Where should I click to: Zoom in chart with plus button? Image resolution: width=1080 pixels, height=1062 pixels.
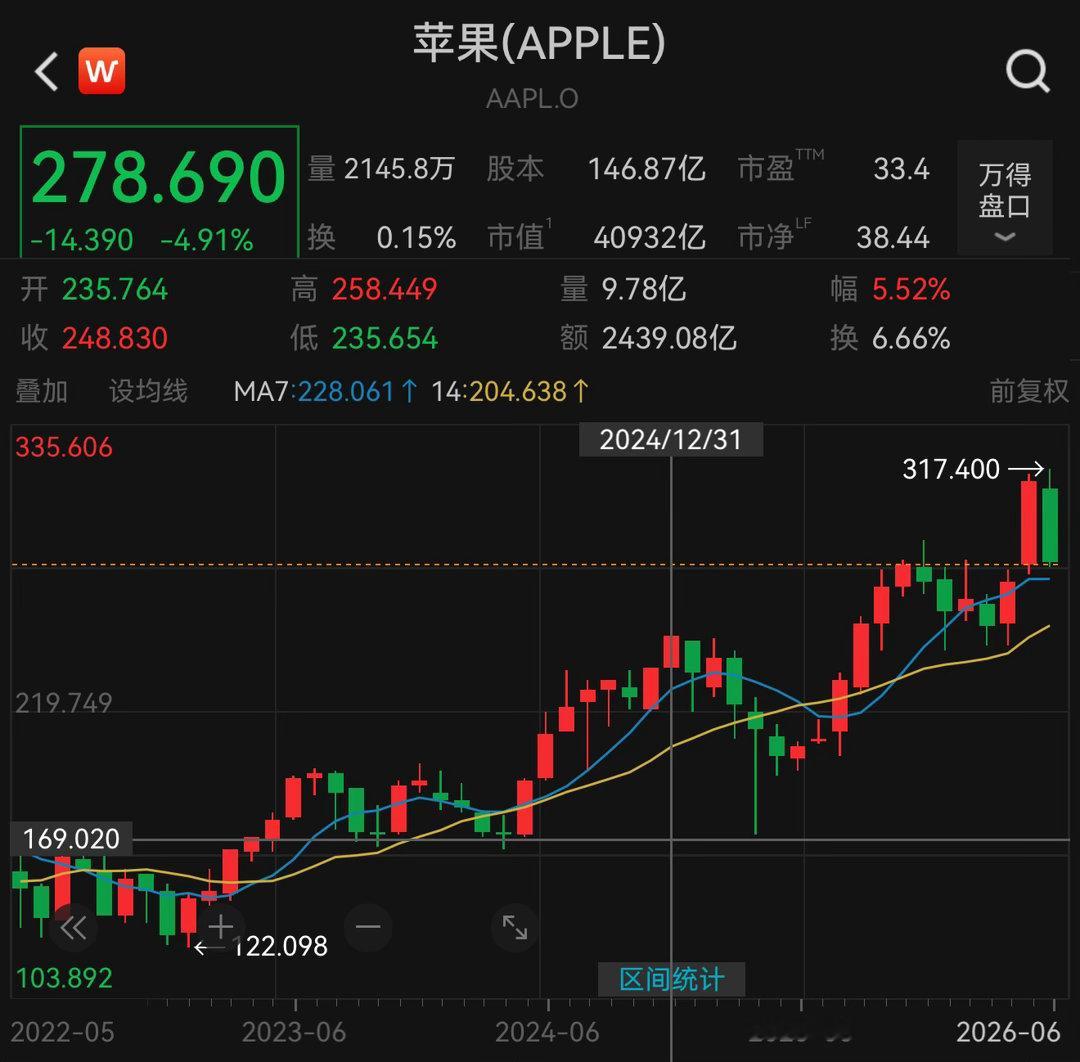220,927
